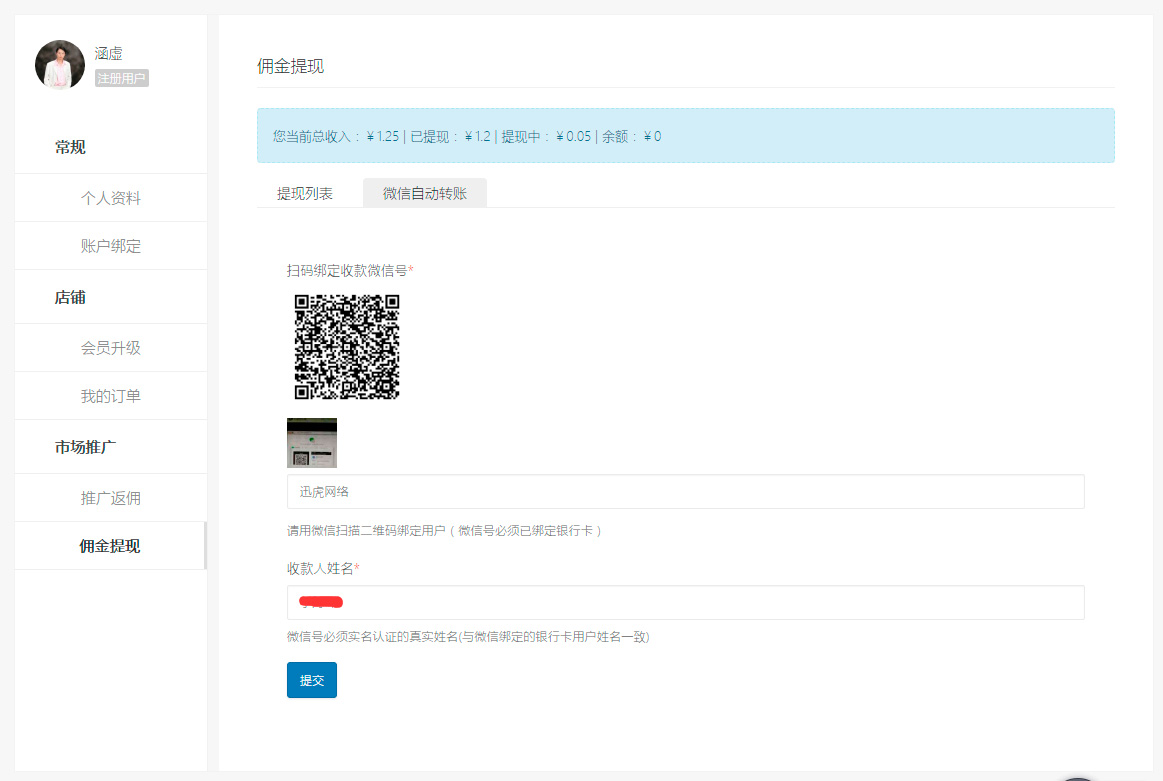
Task: Click the username 涵虚
Action: (x=108, y=53)
